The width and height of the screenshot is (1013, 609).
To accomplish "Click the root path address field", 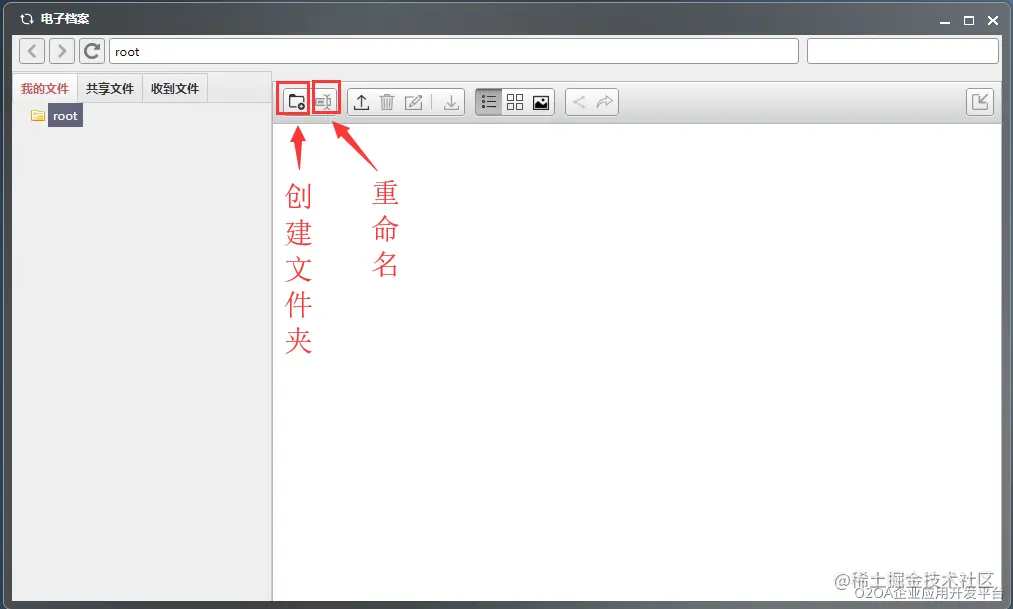I will pyautogui.click(x=454, y=51).
